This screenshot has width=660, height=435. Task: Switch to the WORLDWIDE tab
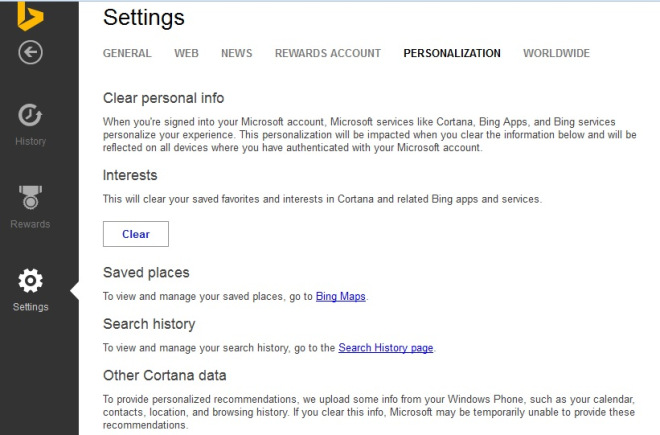point(556,53)
